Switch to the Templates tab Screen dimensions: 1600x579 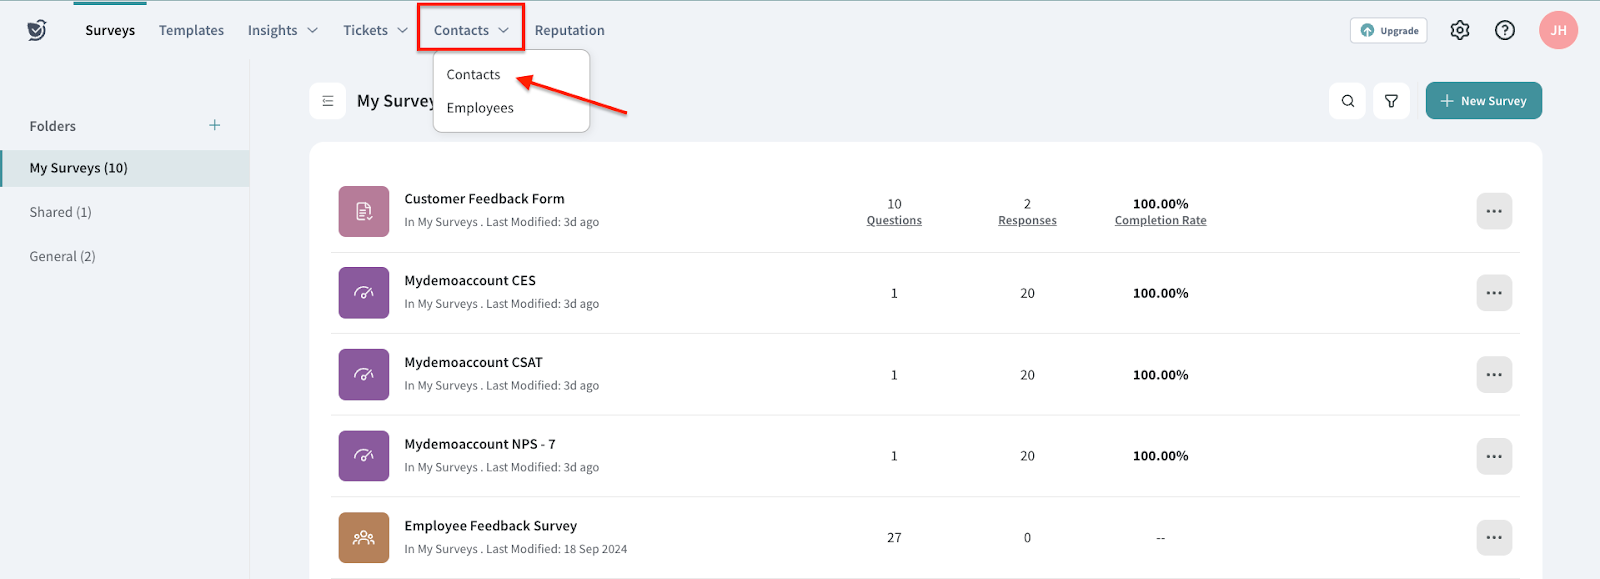[x=191, y=30]
